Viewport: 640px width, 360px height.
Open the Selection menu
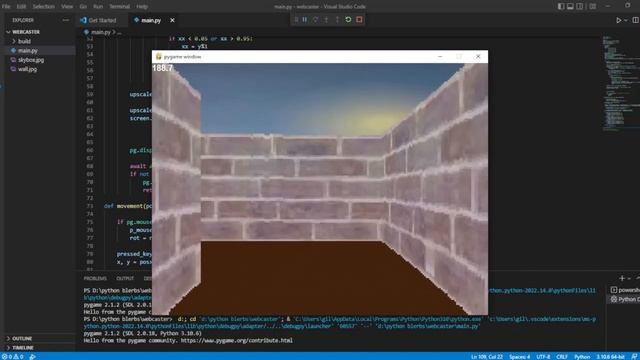(44, 7)
